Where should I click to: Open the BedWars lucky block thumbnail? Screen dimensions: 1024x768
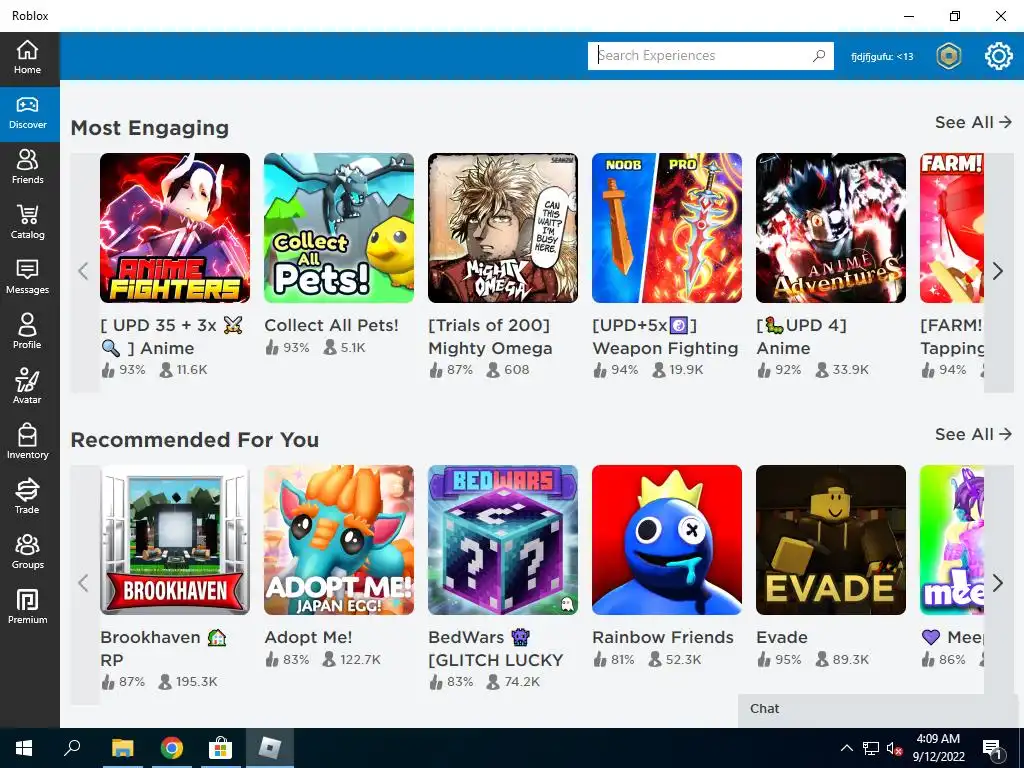(x=503, y=540)
